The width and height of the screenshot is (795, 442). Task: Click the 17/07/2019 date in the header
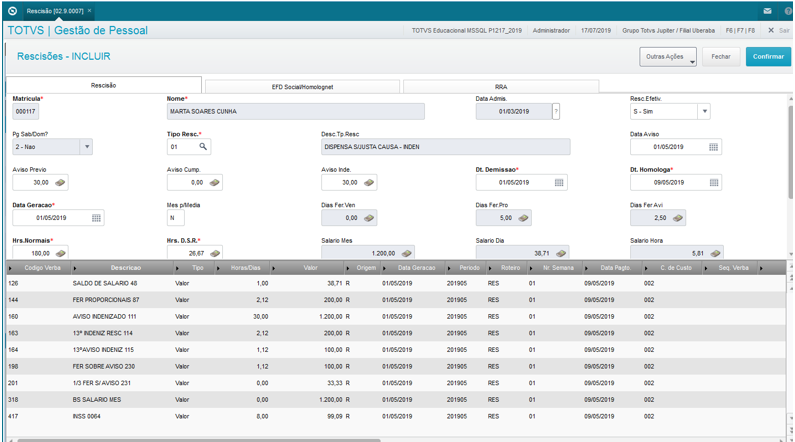[x=596, y=30]
